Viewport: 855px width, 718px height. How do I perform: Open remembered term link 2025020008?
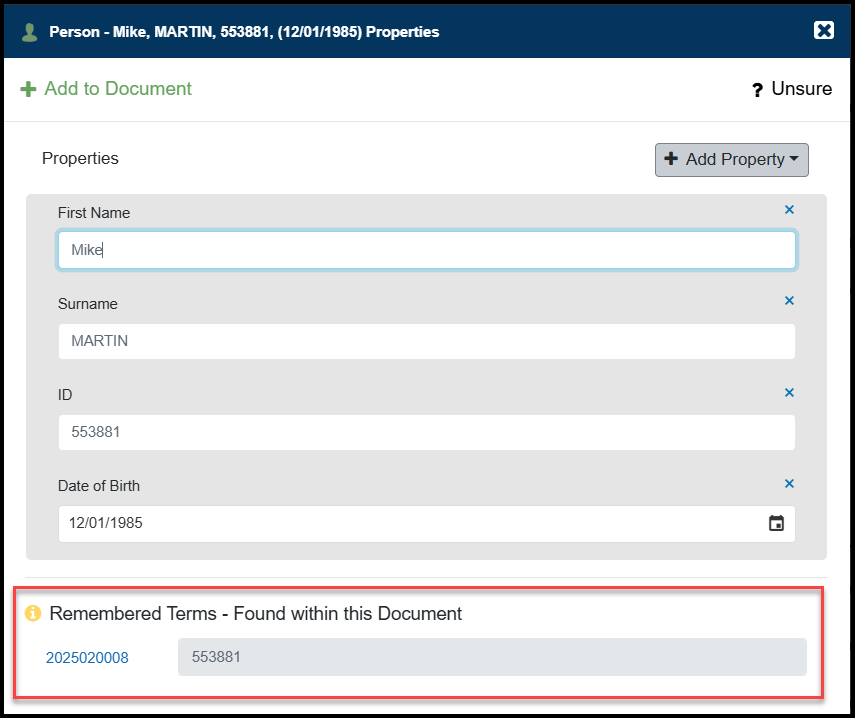coord(87,657)
